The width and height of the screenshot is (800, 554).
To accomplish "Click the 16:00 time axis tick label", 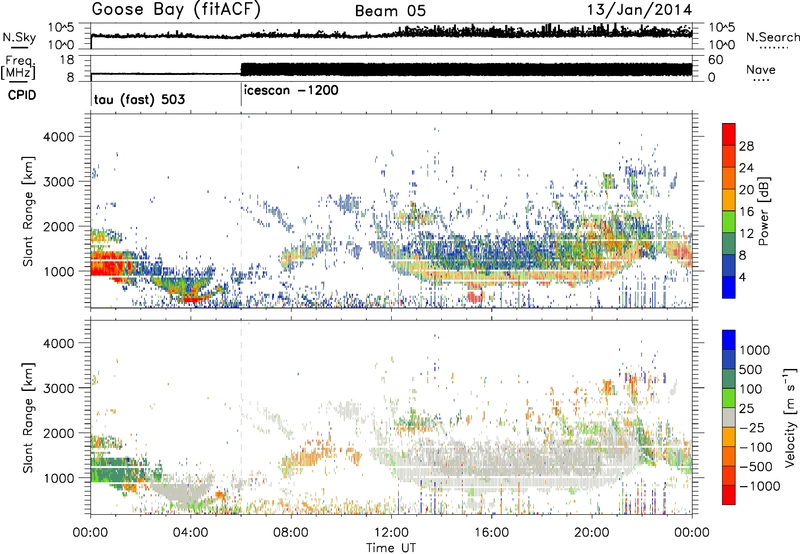I will coord(491,533).
